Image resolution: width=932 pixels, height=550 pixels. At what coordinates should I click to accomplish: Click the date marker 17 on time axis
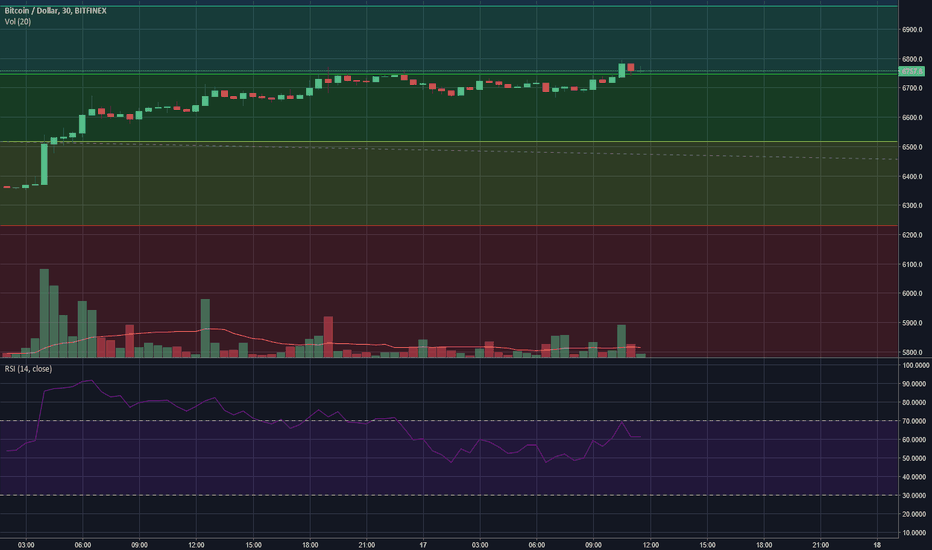pos(423,545)
